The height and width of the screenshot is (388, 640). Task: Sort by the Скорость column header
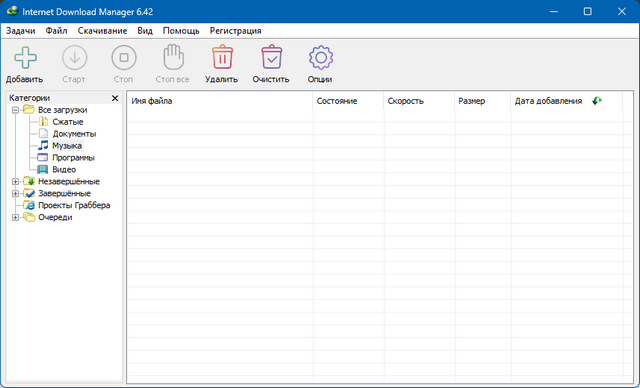click(x=419, y=101)
